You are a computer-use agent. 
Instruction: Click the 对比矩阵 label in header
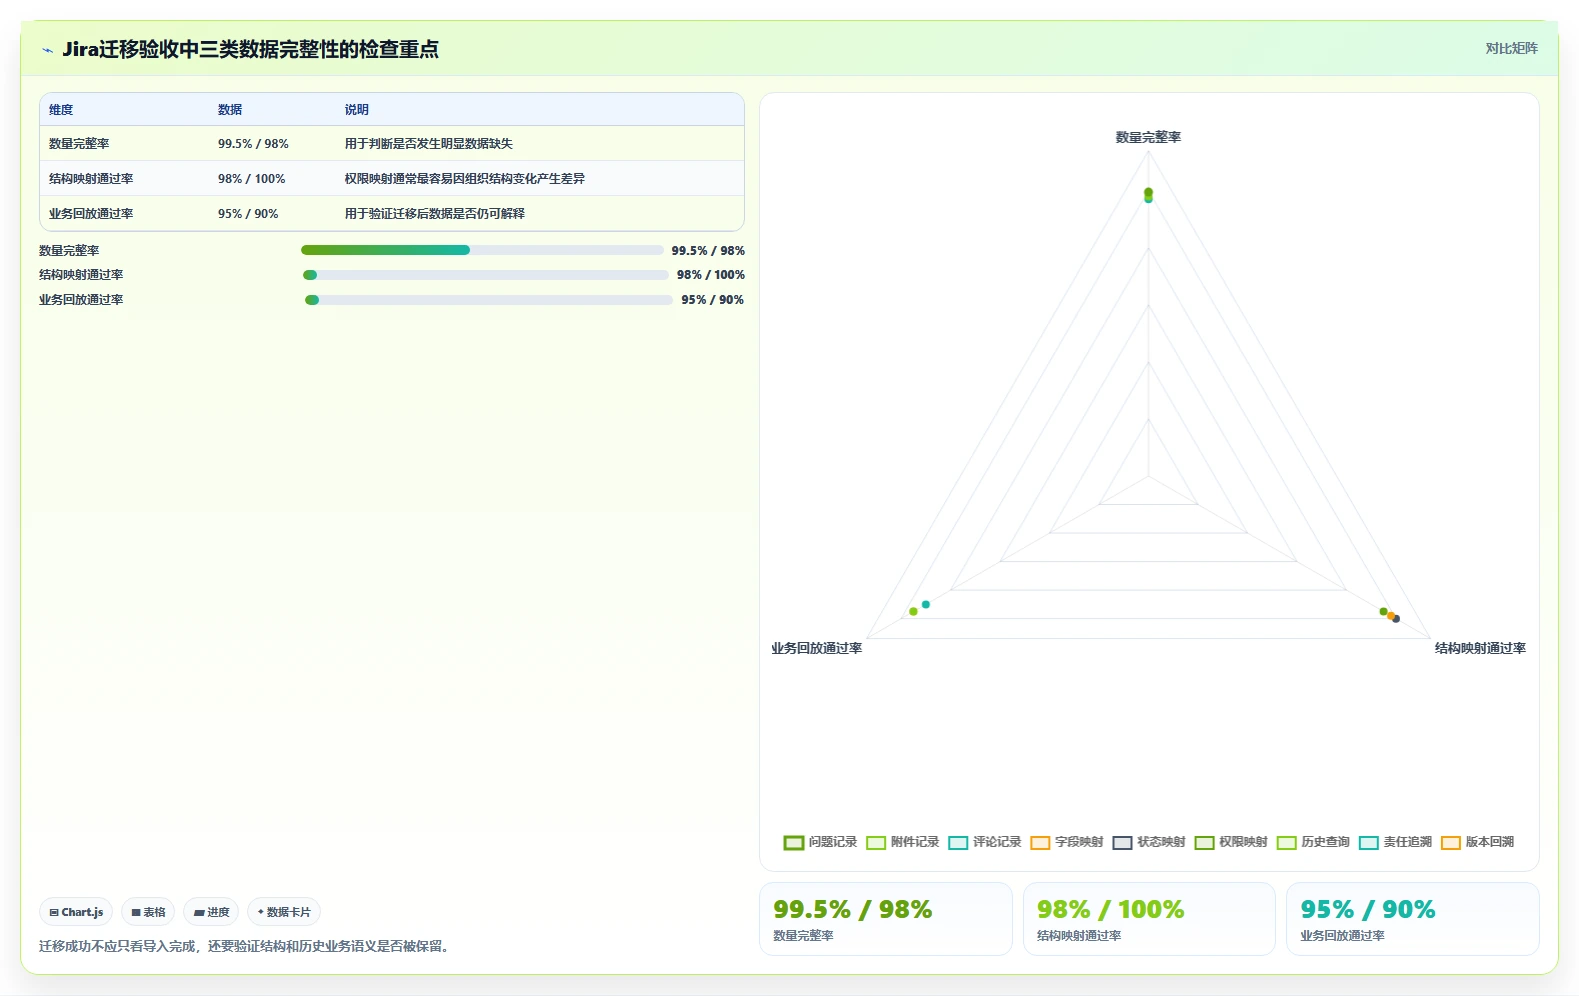[1511, 48]
